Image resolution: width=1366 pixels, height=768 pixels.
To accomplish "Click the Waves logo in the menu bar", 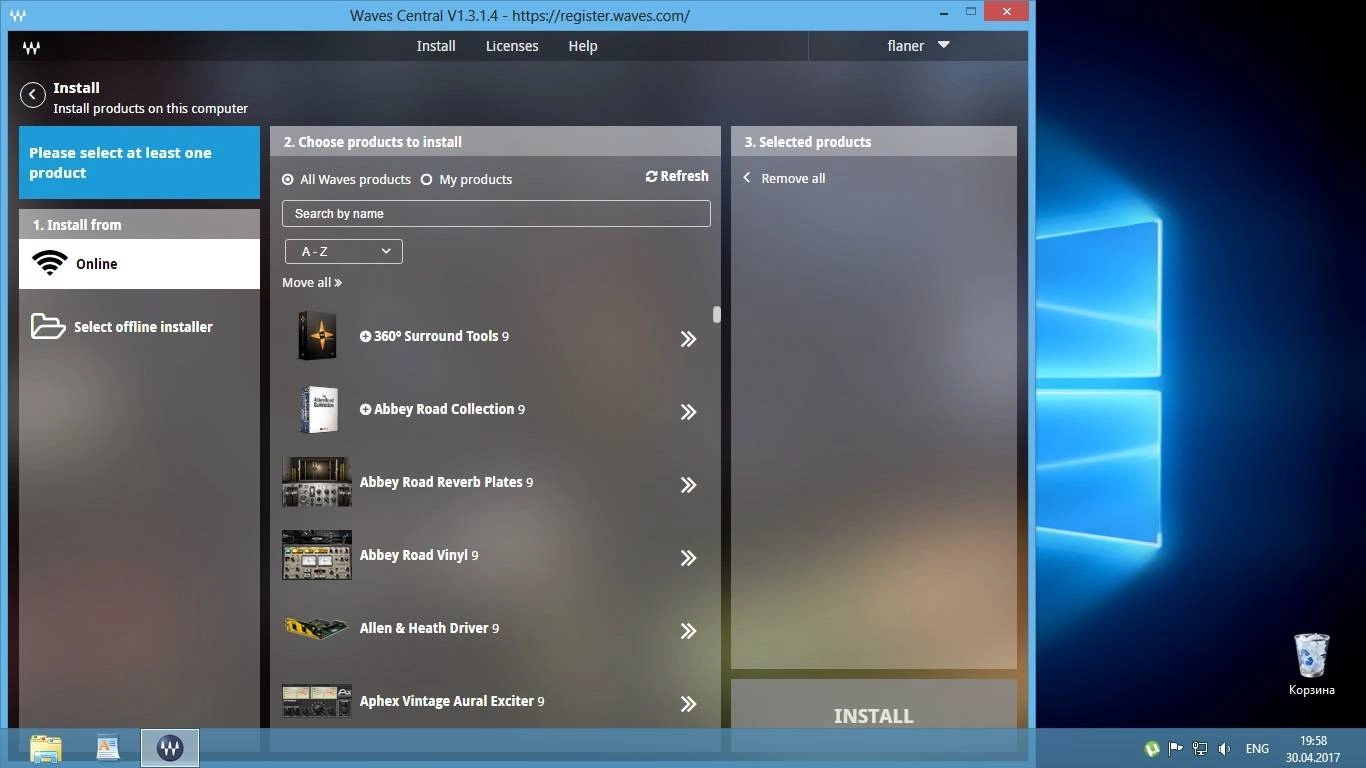I will pyautogui.click(x=31, y=46).
